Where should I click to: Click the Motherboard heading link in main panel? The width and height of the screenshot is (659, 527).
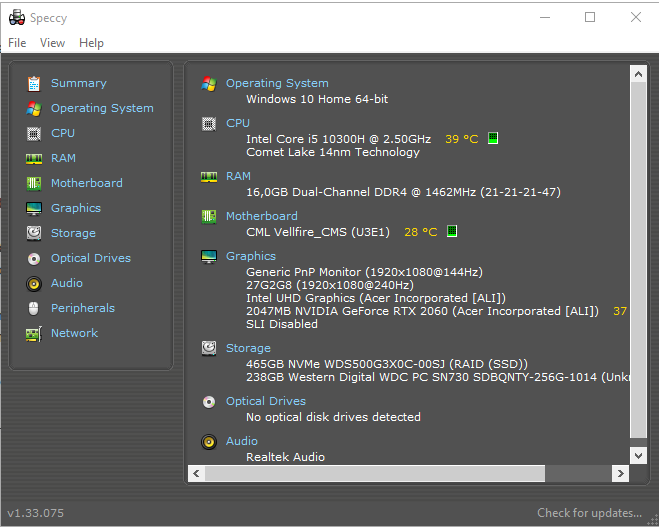(262, 216)
